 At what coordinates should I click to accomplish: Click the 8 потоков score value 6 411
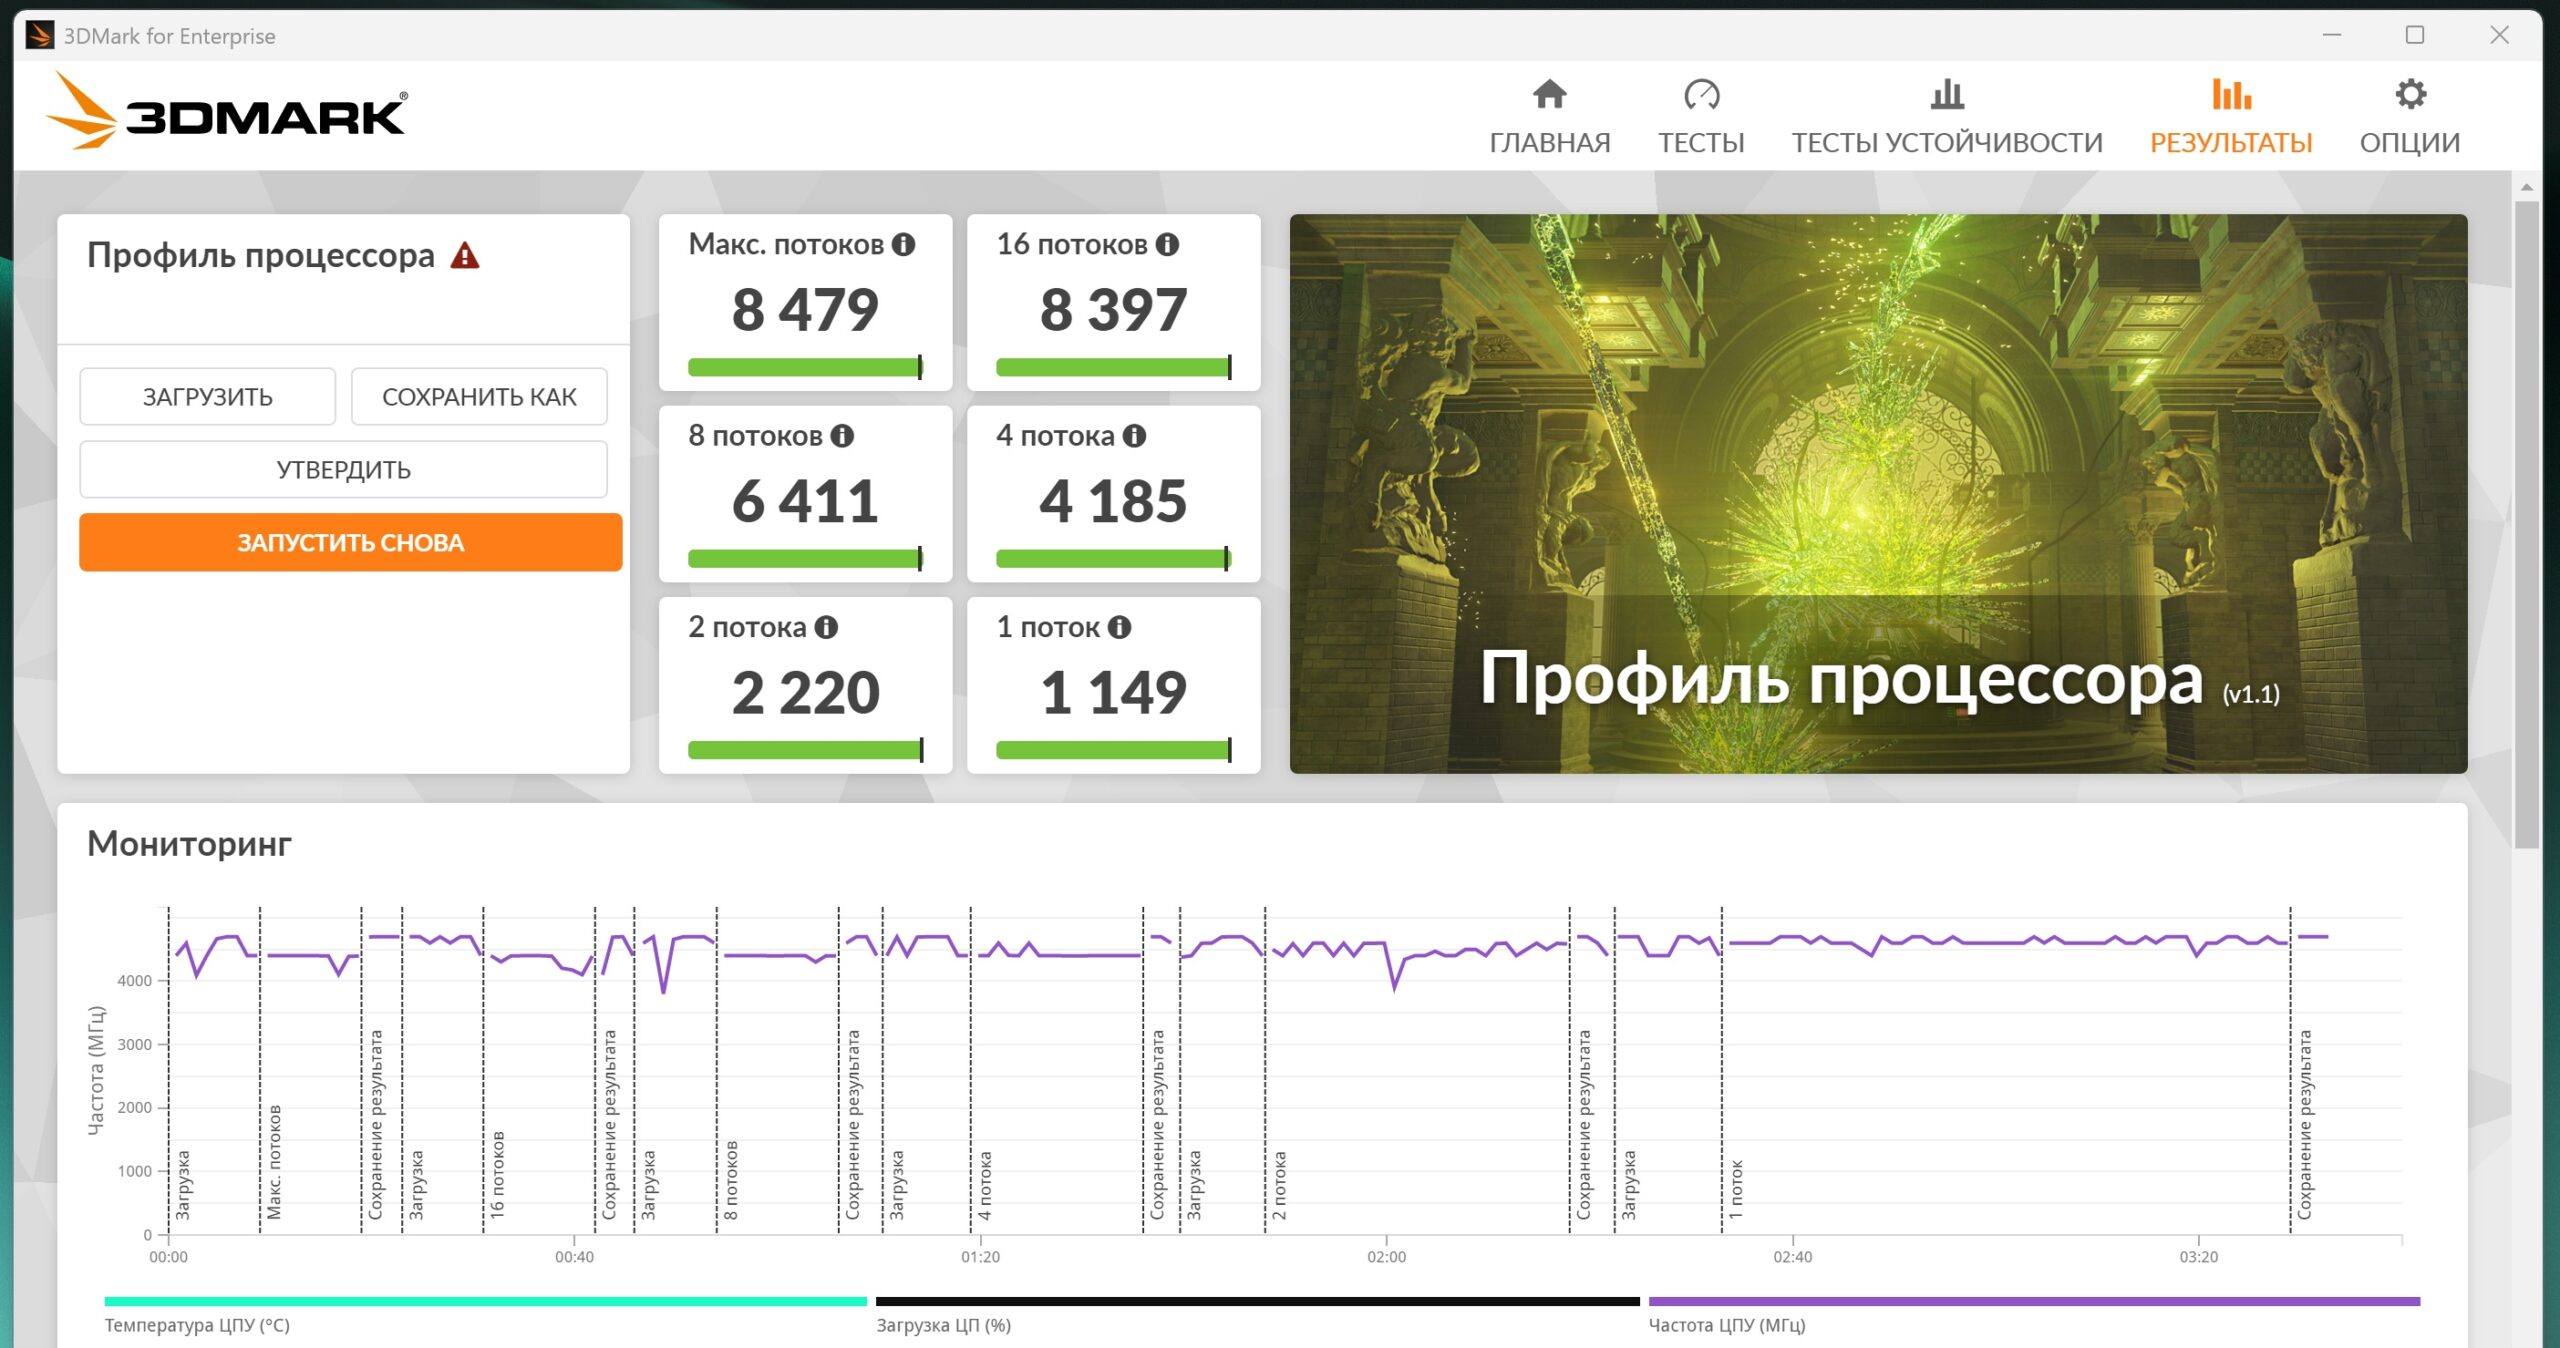coord(805,501)
